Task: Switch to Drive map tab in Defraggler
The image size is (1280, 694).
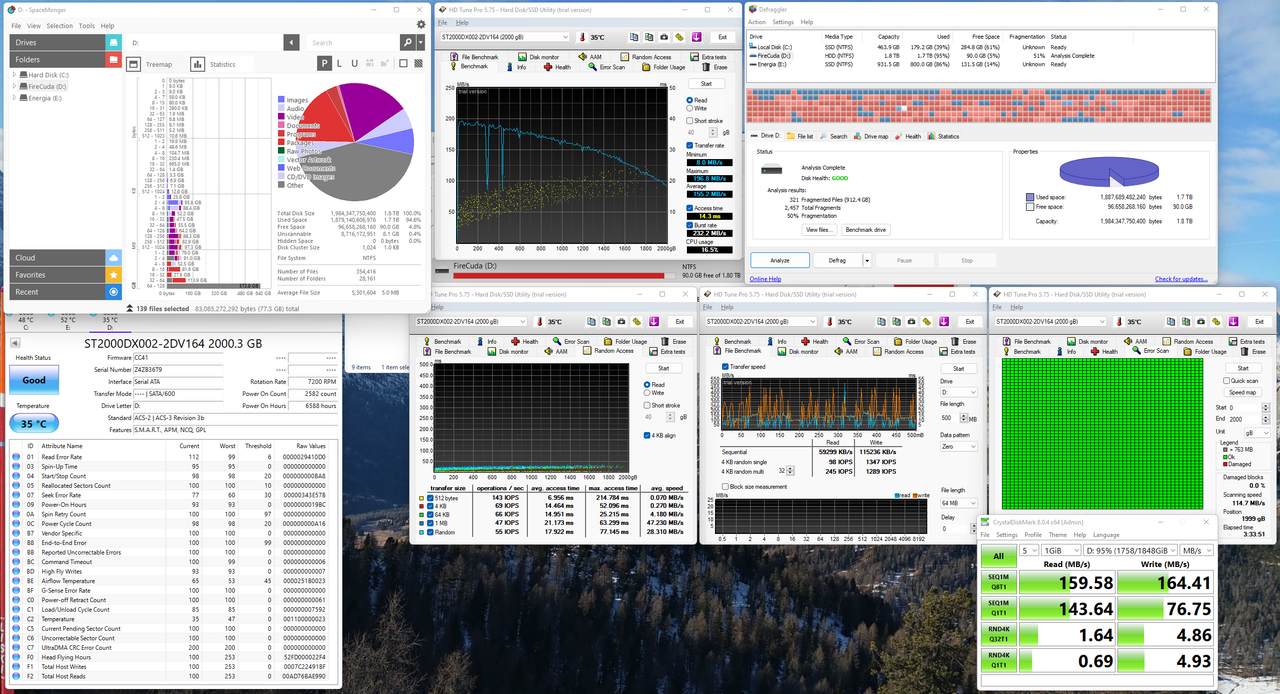Action: point(871,136)
